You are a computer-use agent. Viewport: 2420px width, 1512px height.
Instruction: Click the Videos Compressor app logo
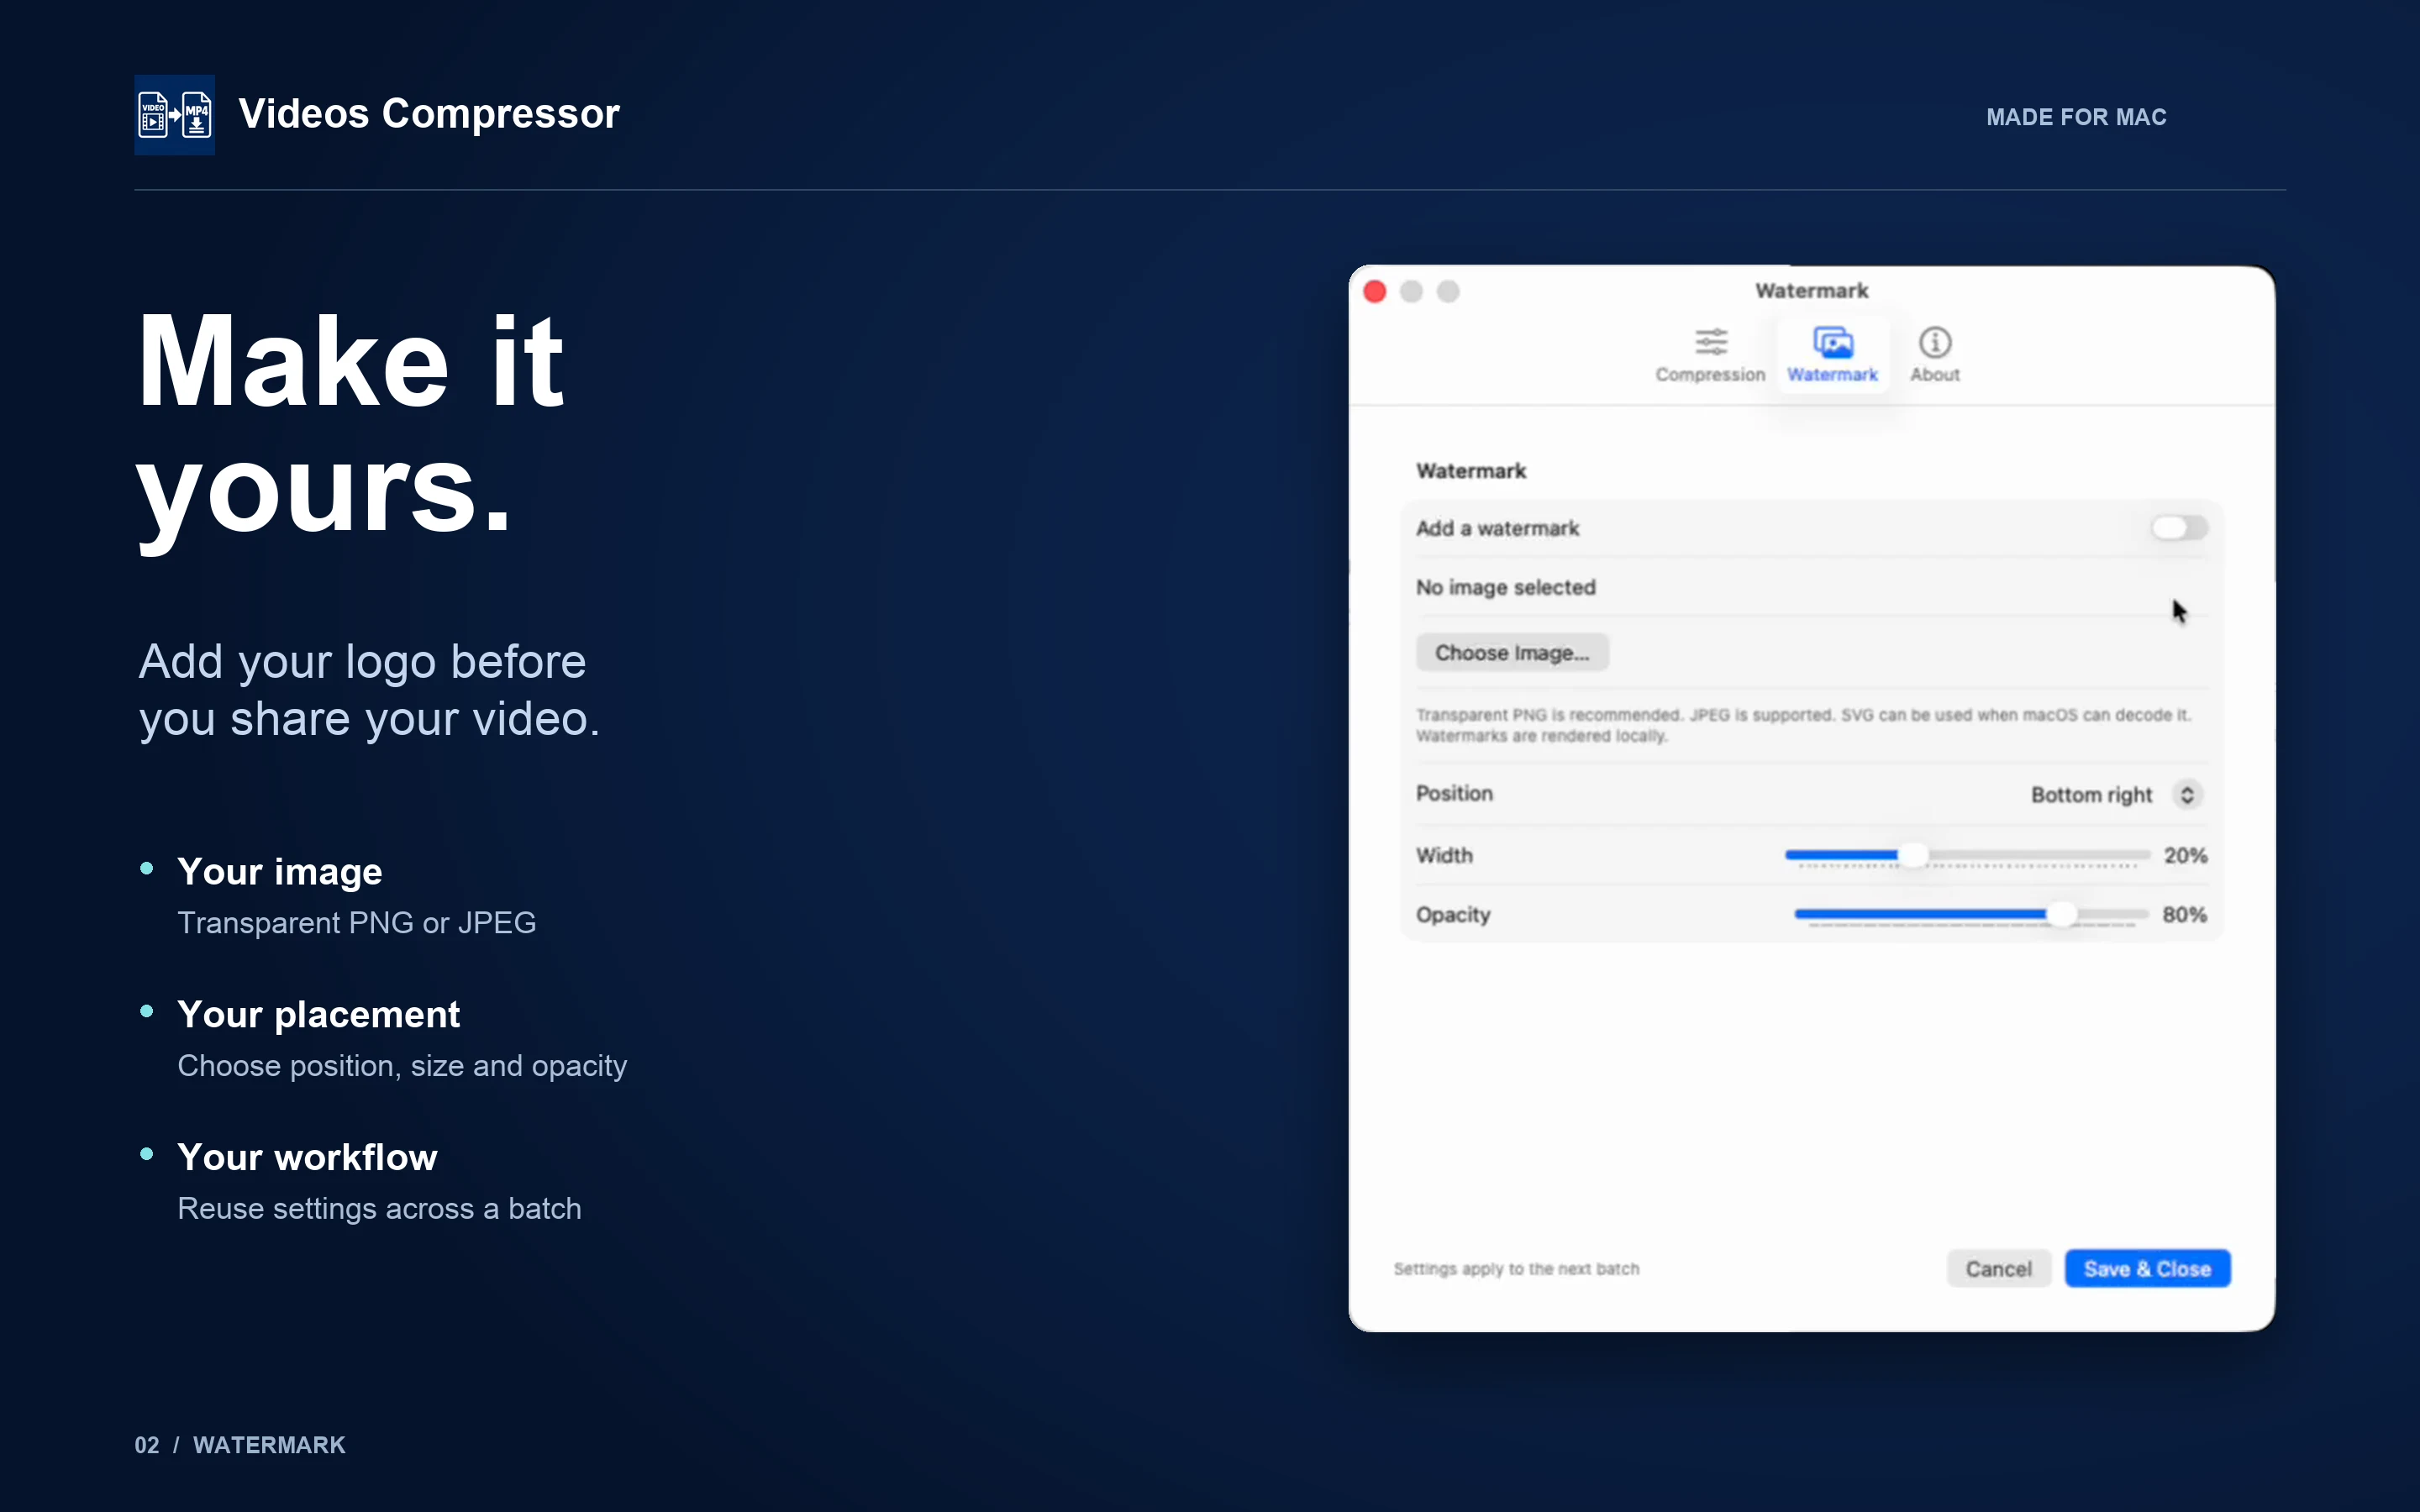tap(175, 115)
